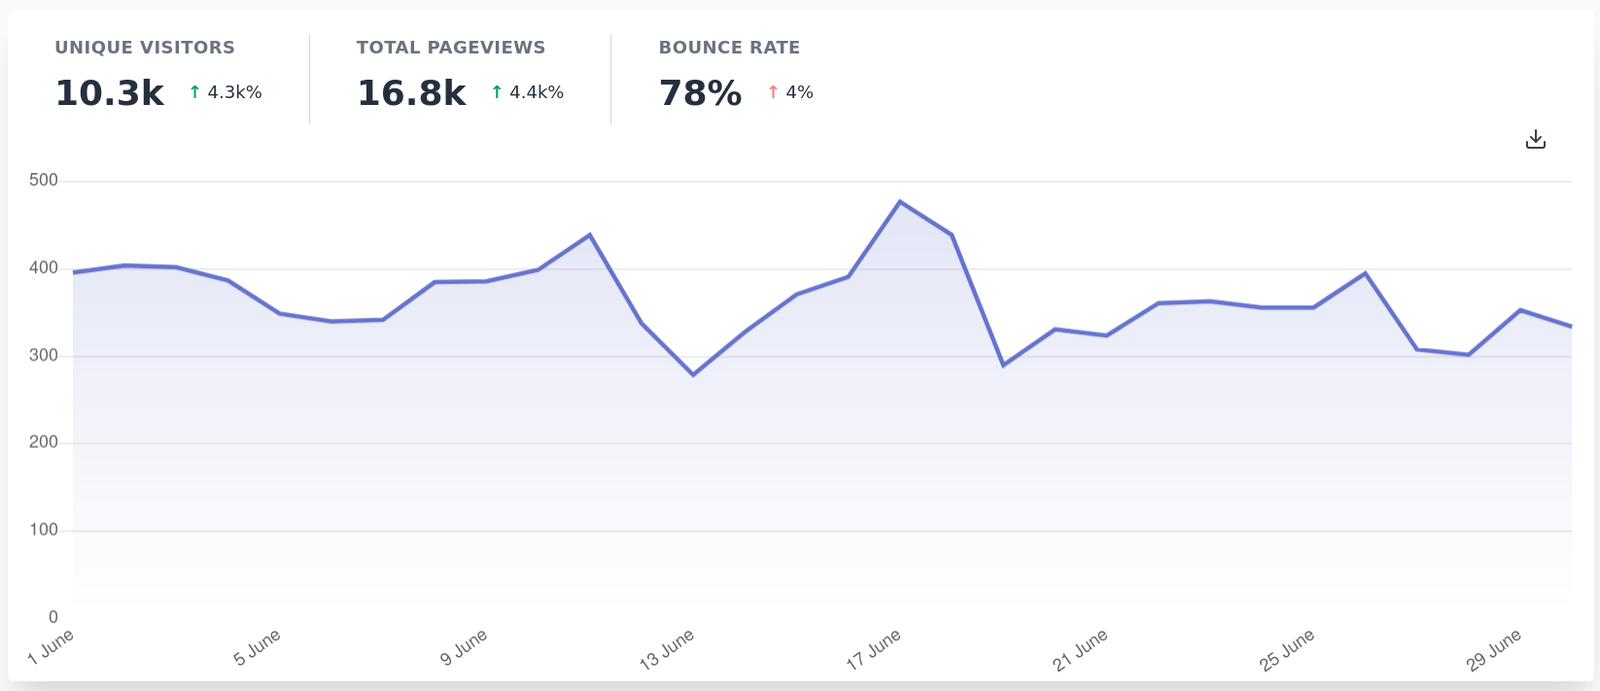Click the 4.3k% visitors change percentage
Image resolution: width=1600 pixels, height=691 pixels.
(234, 92)
